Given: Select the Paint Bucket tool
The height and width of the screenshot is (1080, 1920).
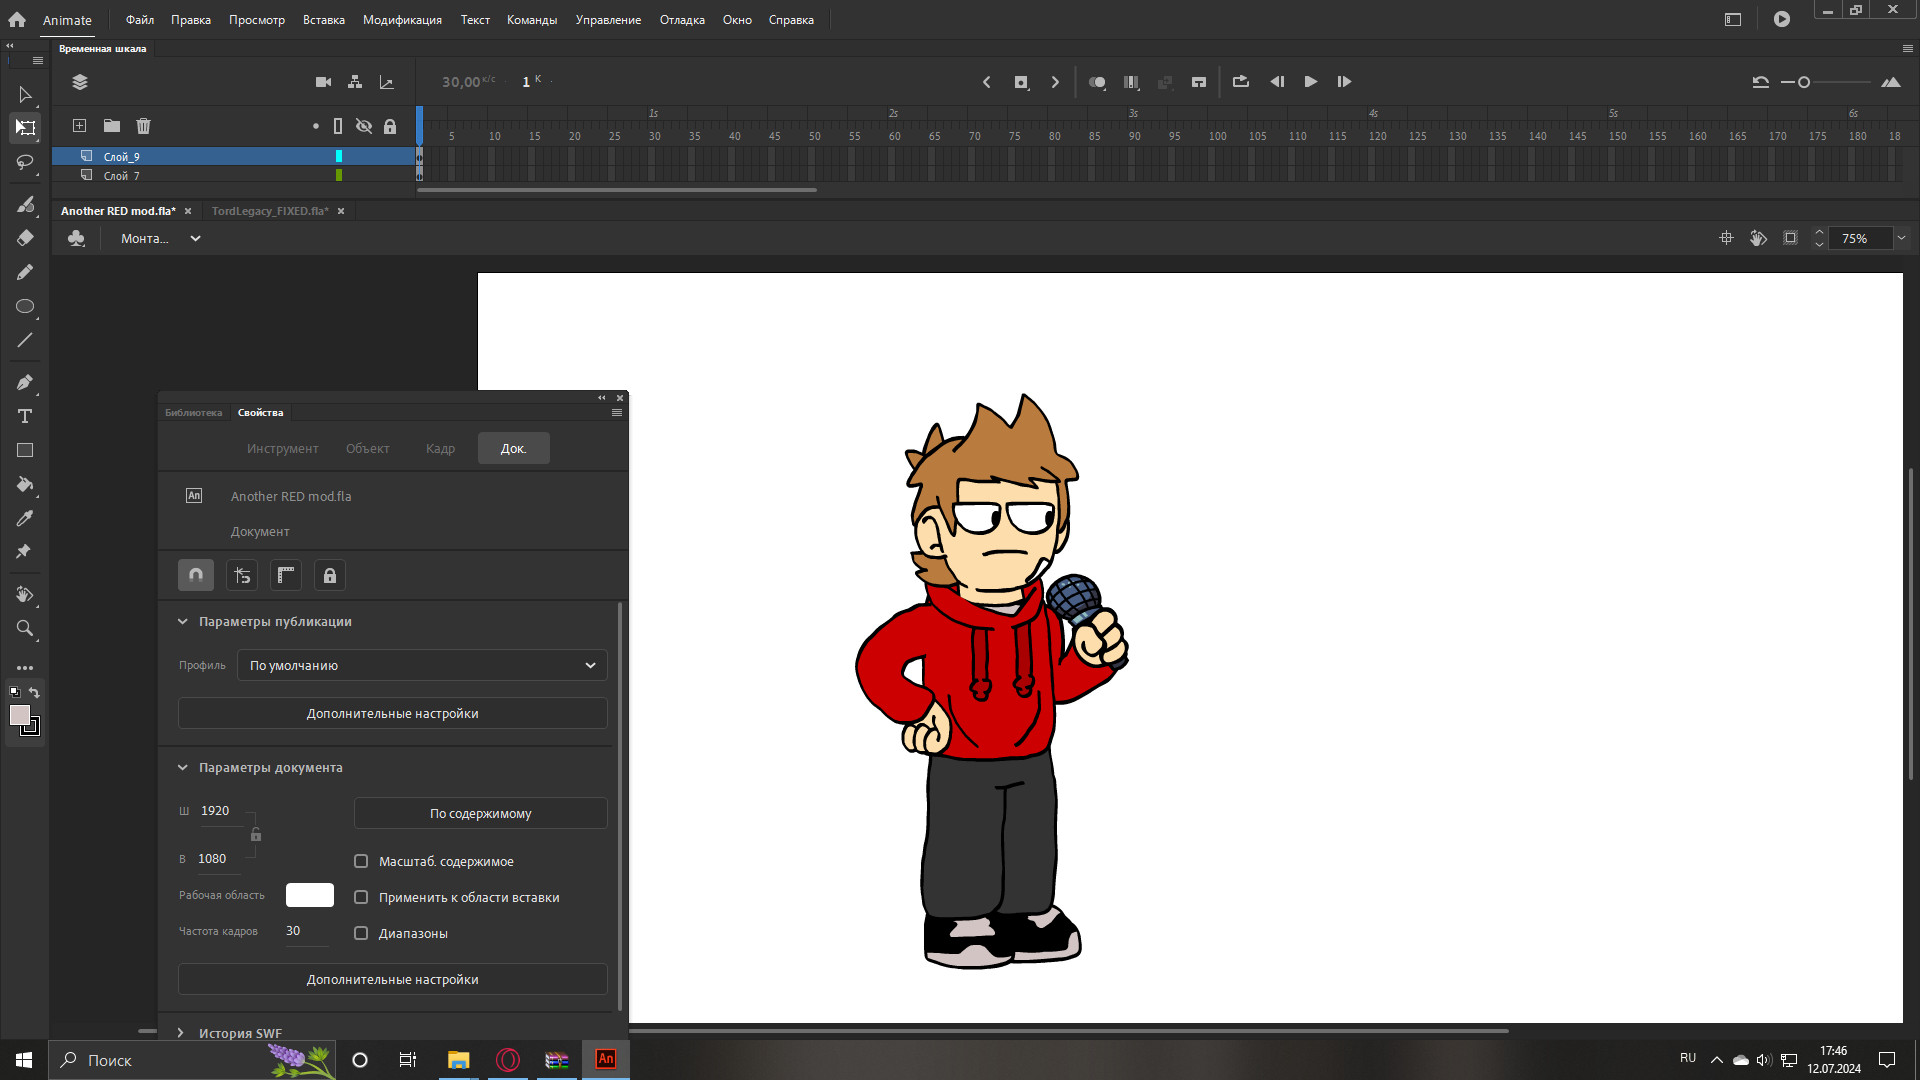Looking at the screenshot, I should coord(25,485).
